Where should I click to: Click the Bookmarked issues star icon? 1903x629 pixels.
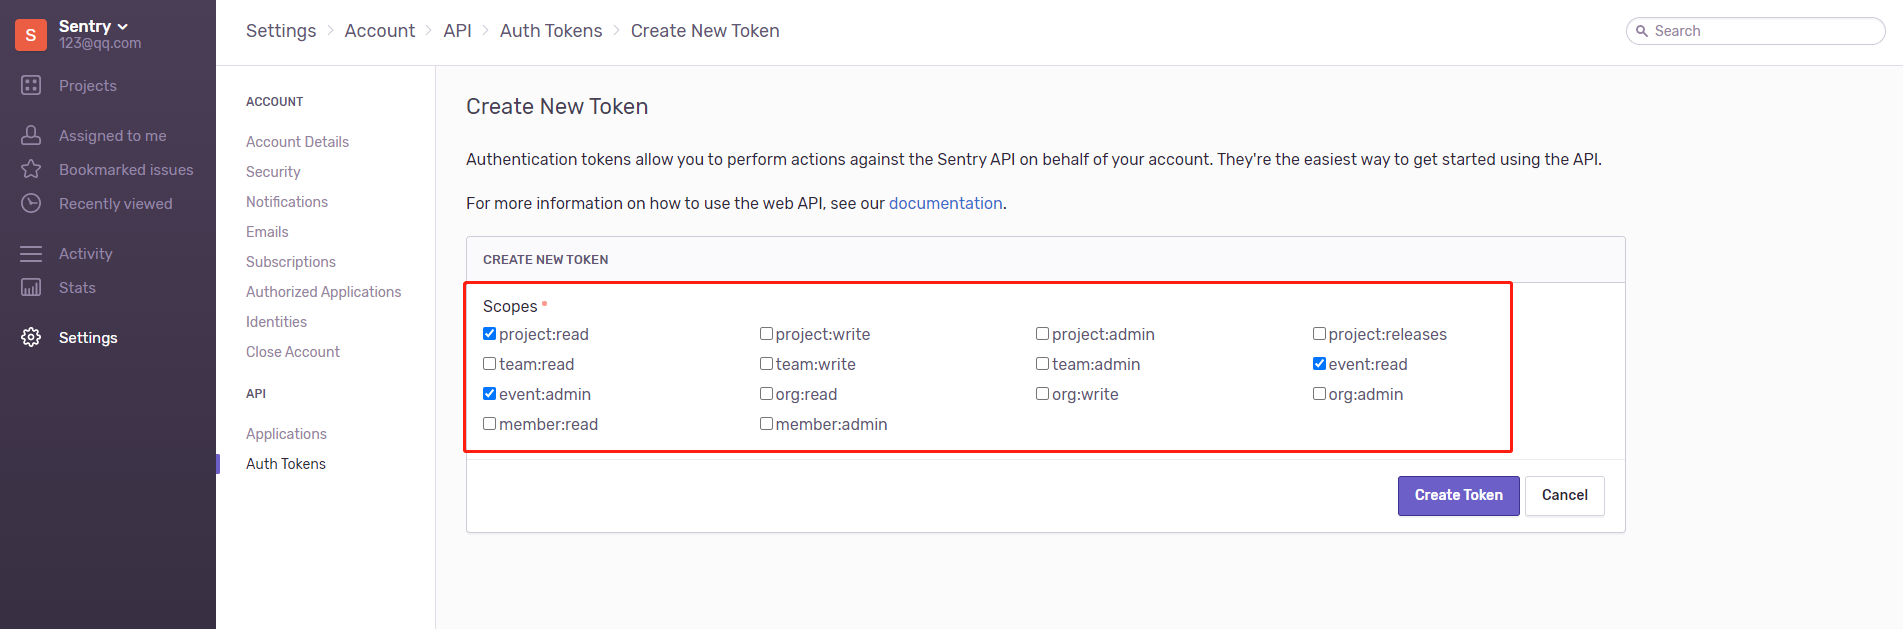tap(31, 169)
